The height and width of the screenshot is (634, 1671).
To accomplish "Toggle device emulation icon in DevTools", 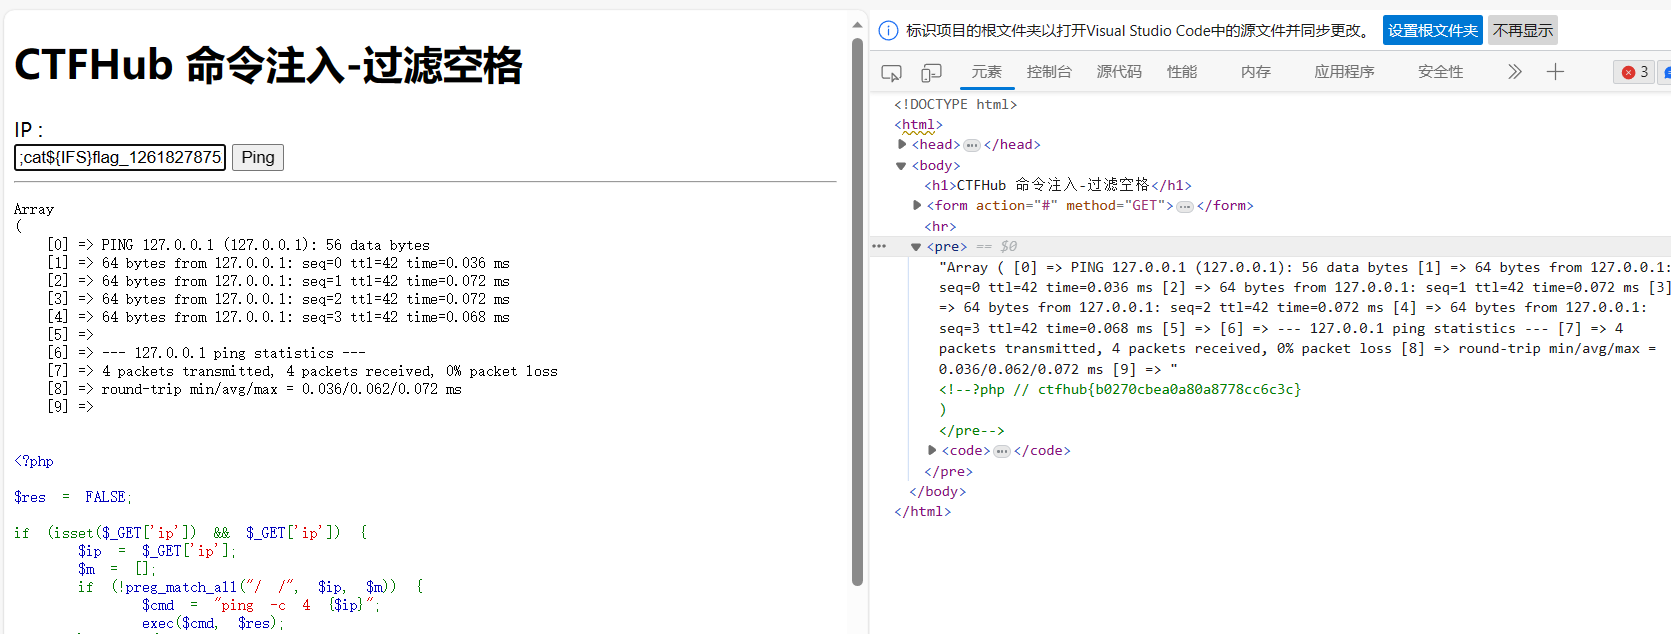I will point(931,72).
